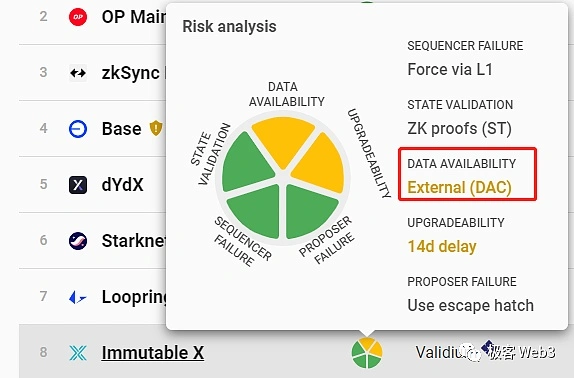This screenshot has height=378, width=574.
Task: Click the Immutable X logo icon
Action: [78, 353]
